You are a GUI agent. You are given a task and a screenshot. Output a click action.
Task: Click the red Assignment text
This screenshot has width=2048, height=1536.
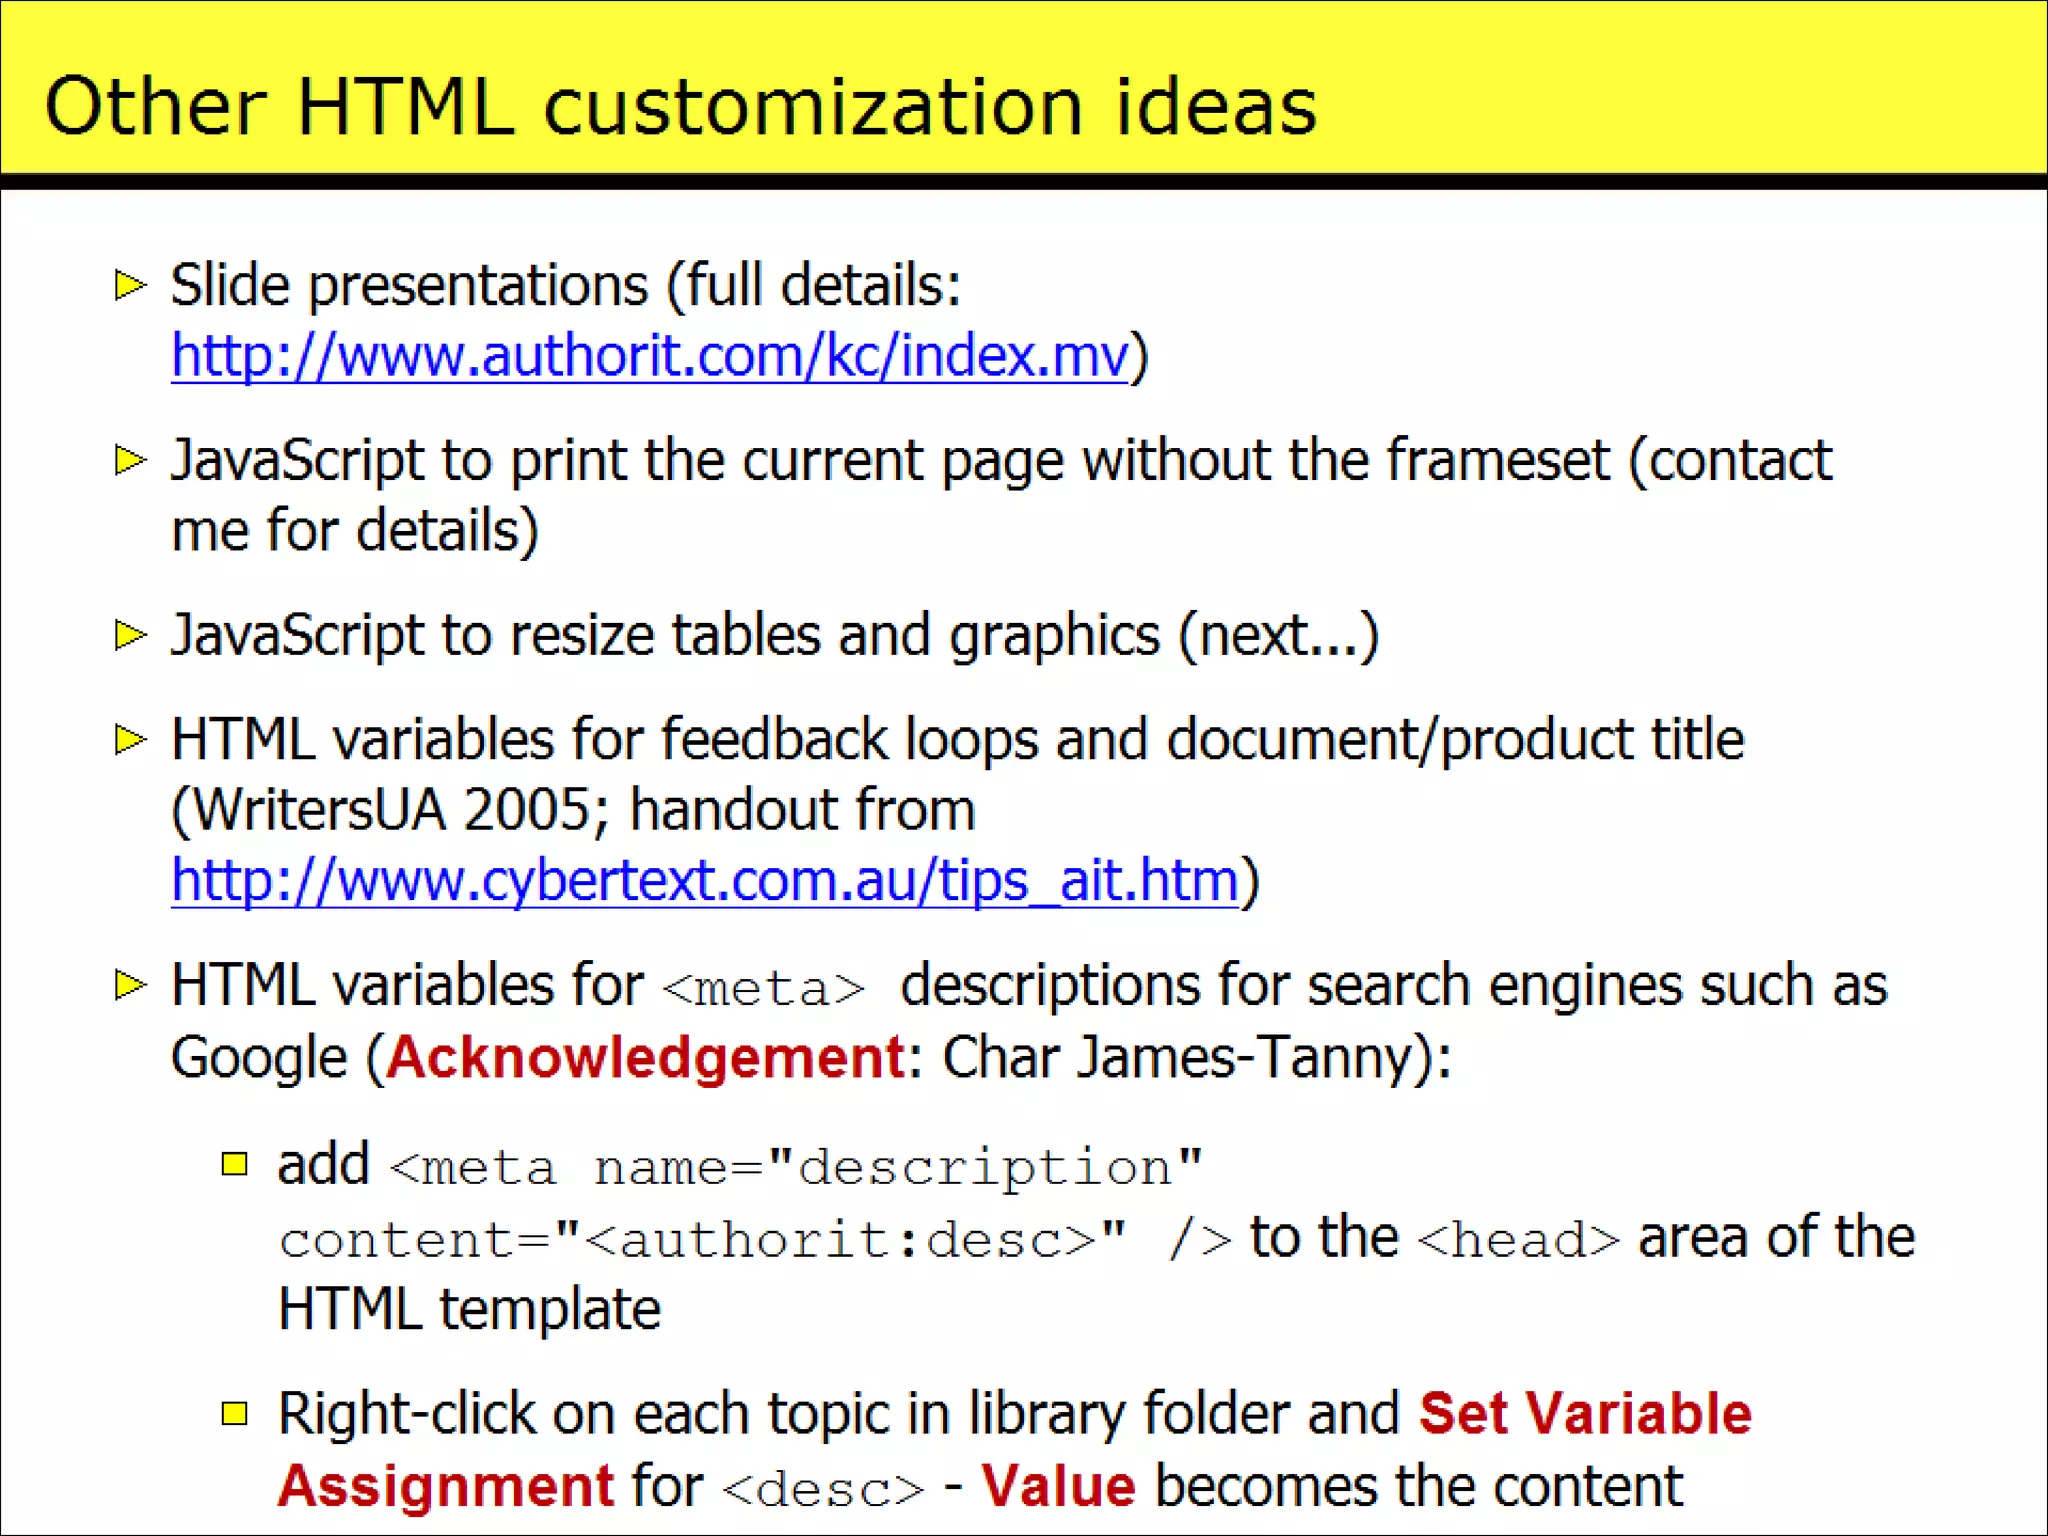[x=446, y=1485]
